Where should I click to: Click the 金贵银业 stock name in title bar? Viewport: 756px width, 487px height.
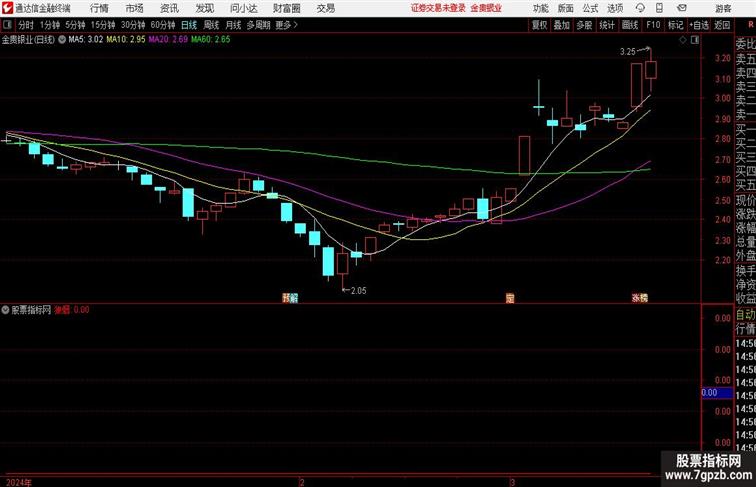486,8
